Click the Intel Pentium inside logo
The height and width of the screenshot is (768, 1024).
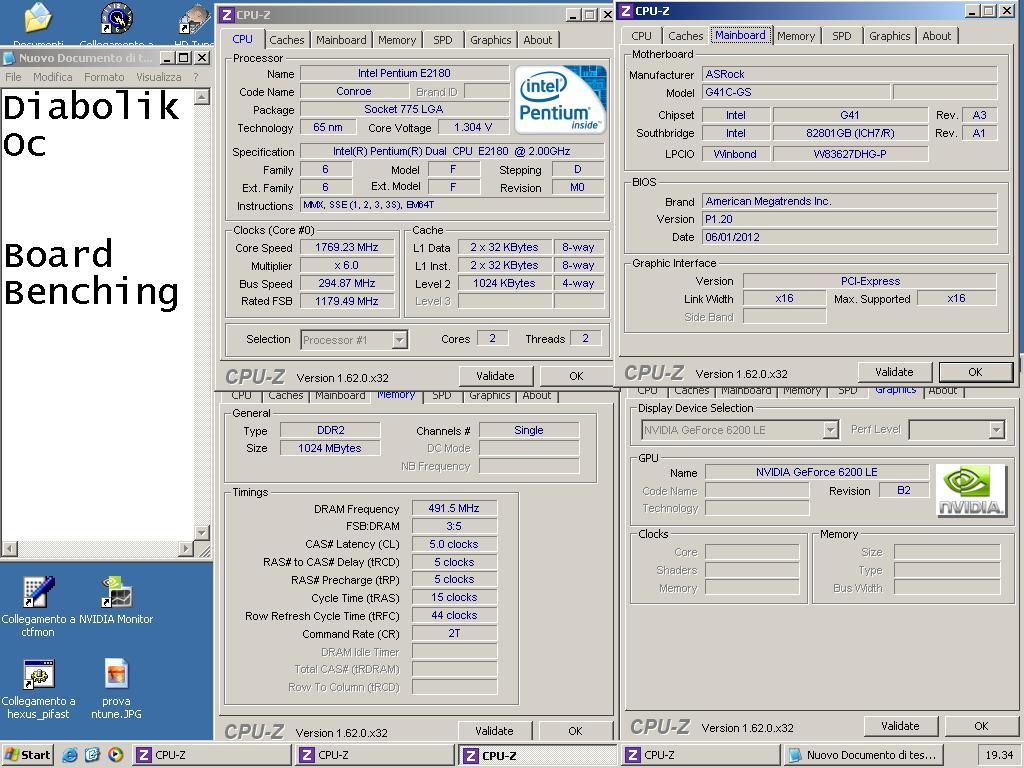(x=560, y=100)
